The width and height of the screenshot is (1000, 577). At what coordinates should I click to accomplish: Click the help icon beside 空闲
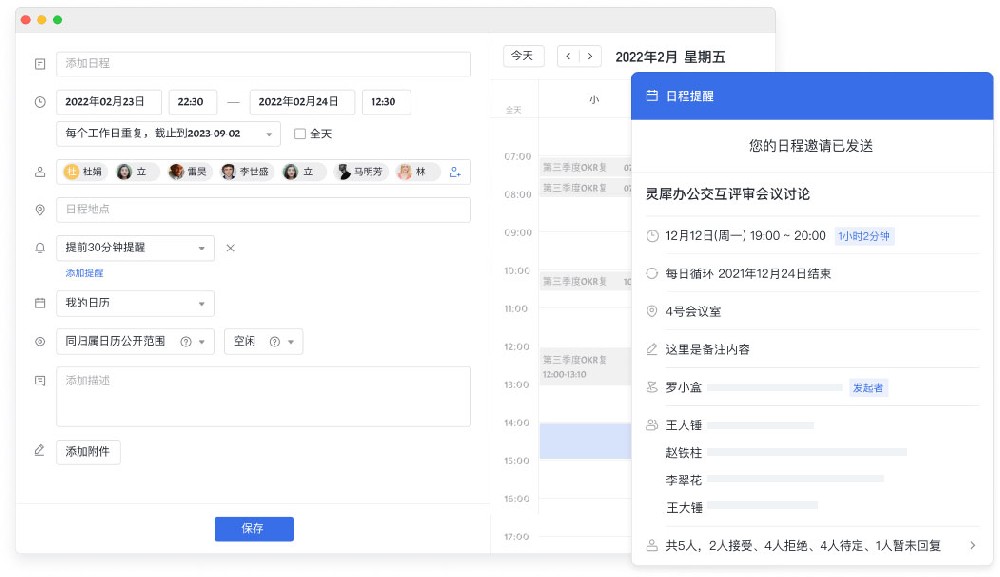pos(274,342)
